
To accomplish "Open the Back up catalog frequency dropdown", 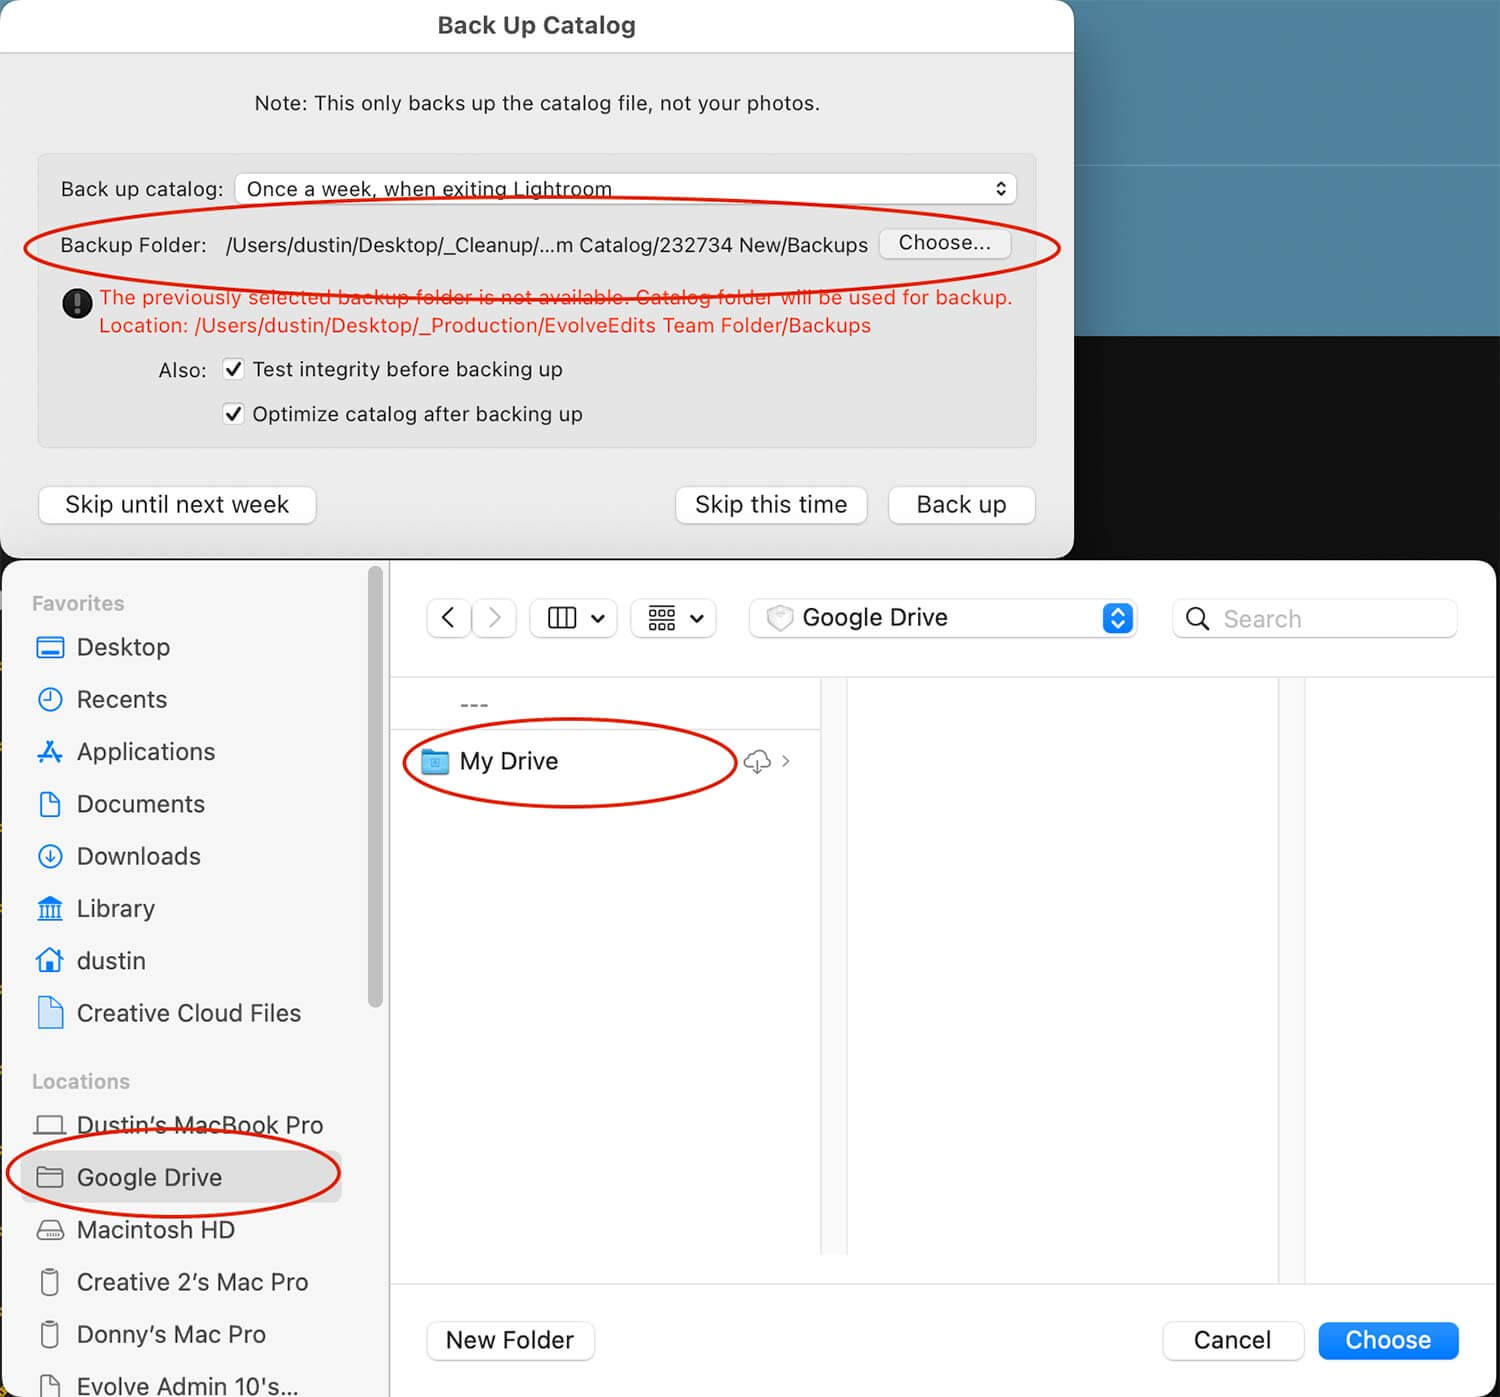I will (625, 189).
